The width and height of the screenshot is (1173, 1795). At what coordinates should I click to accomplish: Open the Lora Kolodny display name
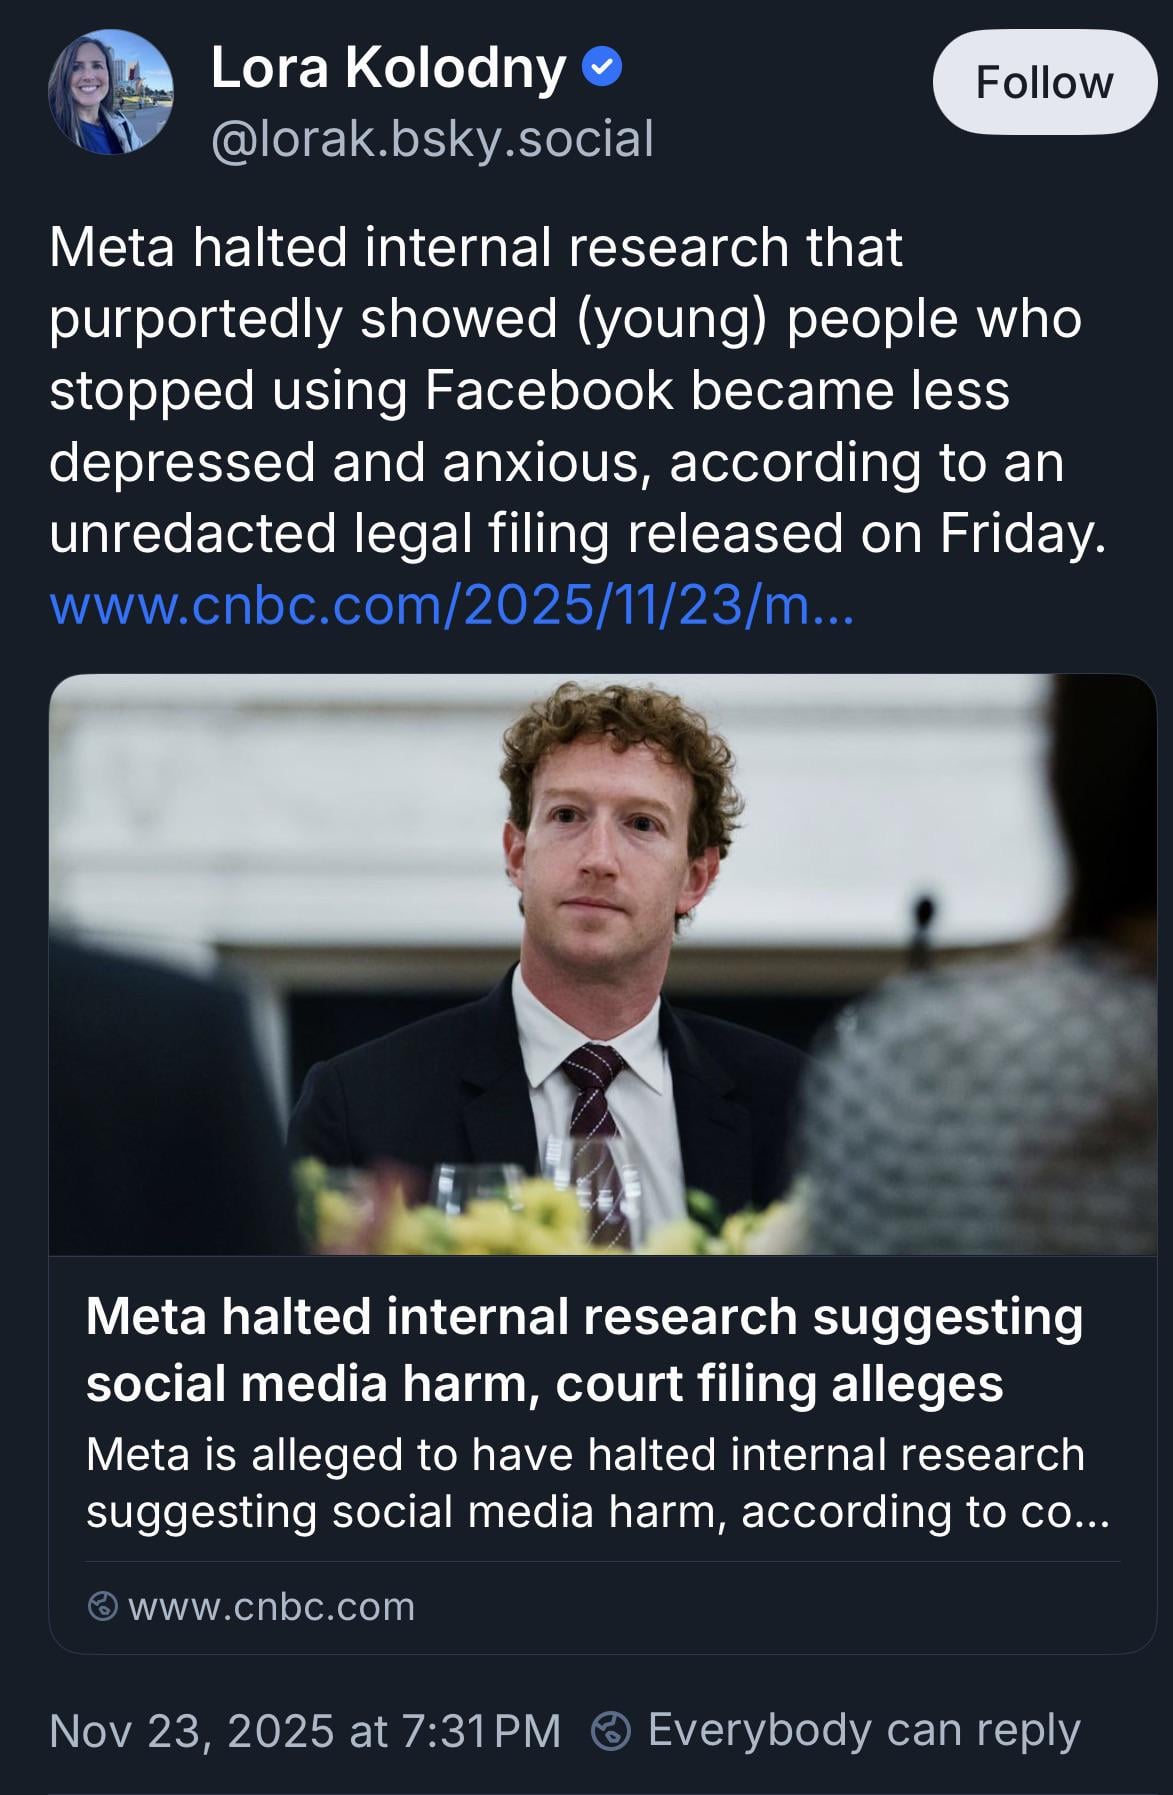click(388, 68)
